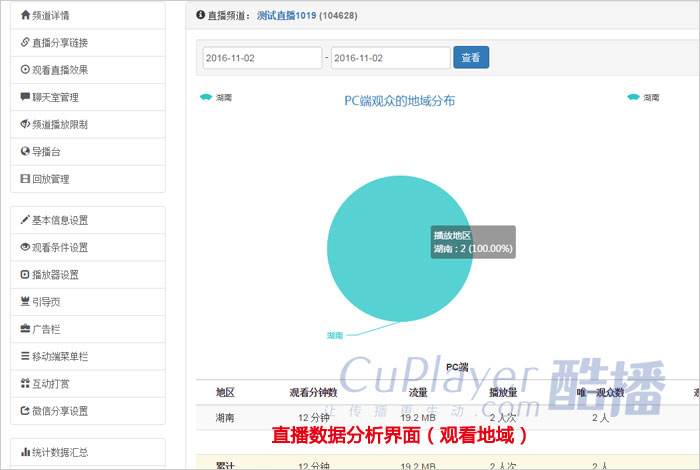Click the 地区 column header

(225, 392)
